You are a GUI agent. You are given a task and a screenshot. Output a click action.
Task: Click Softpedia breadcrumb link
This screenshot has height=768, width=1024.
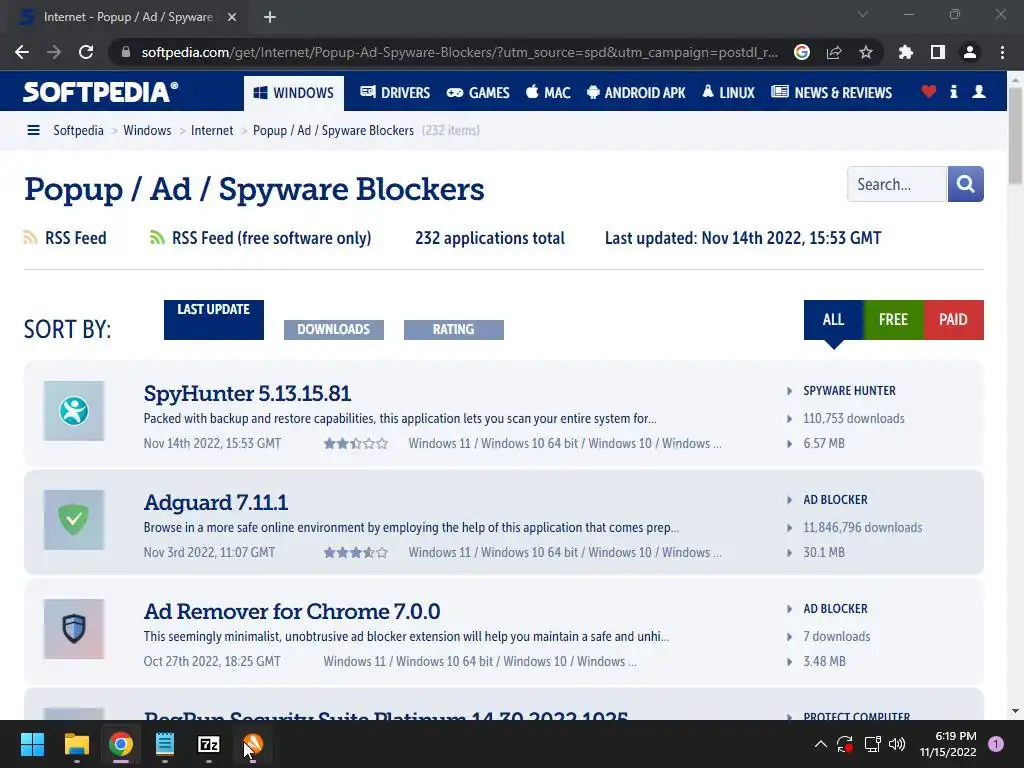pos(78,131)
